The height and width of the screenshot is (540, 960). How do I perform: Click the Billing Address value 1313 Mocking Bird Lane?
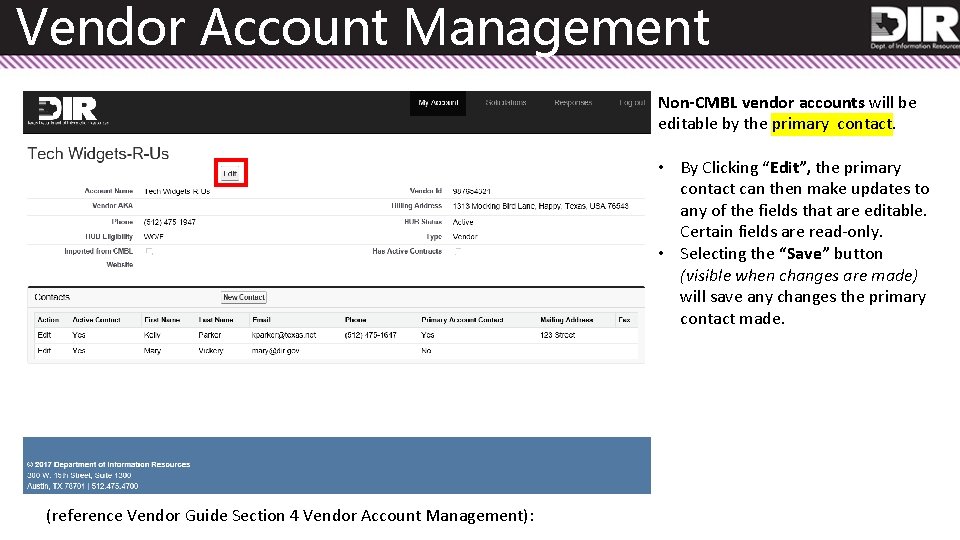pyautogui.click(x=540, y=206)
